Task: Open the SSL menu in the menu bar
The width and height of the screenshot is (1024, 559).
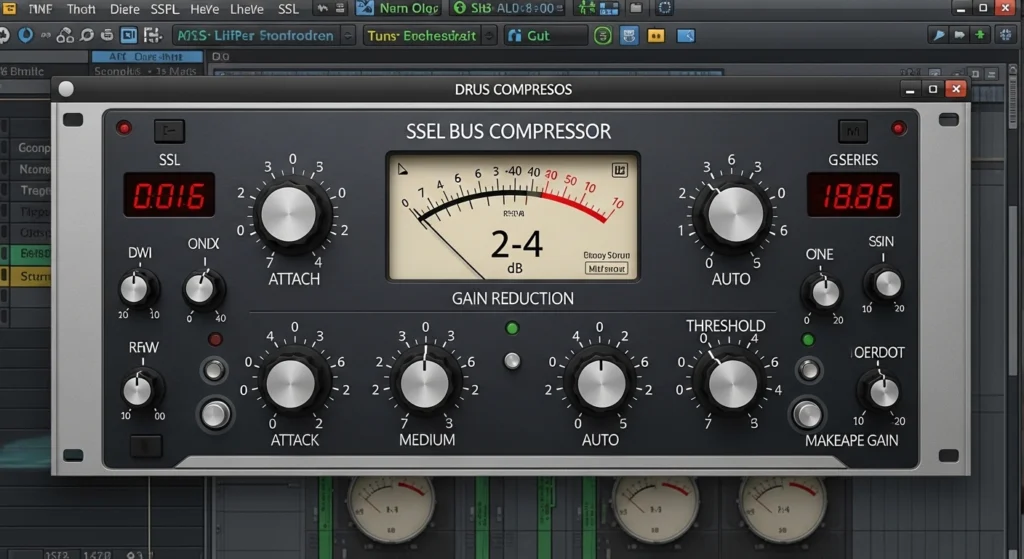Action: (x=288, y=9)
